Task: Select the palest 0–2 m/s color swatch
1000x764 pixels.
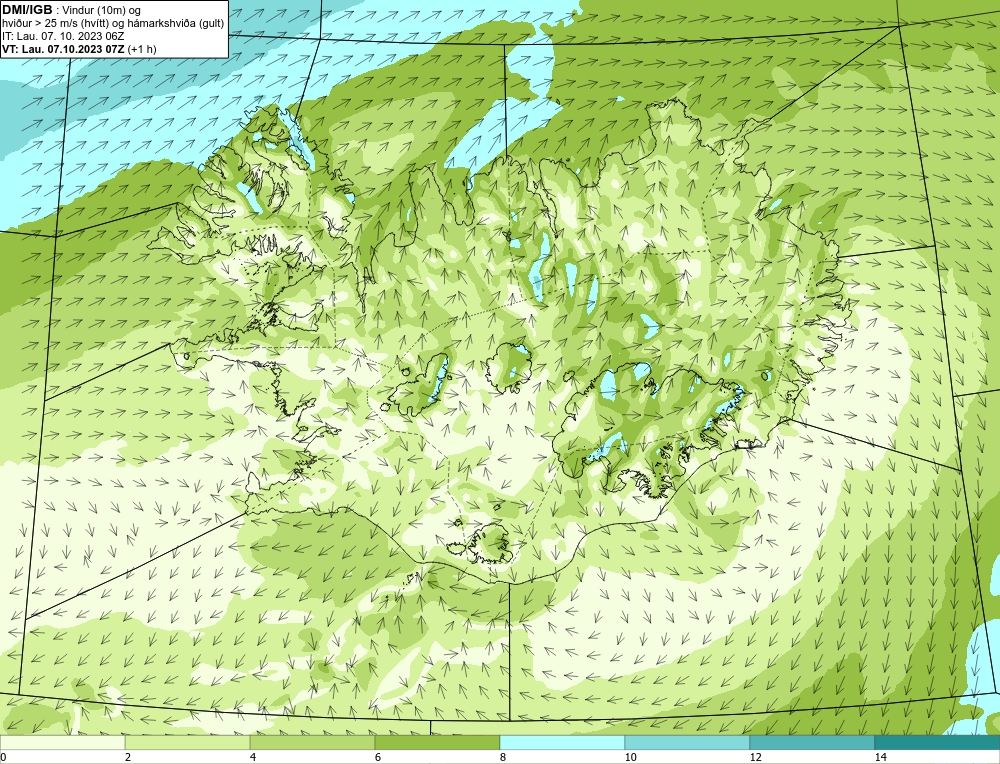Action: pyautogui.click(x=62, y=742)
